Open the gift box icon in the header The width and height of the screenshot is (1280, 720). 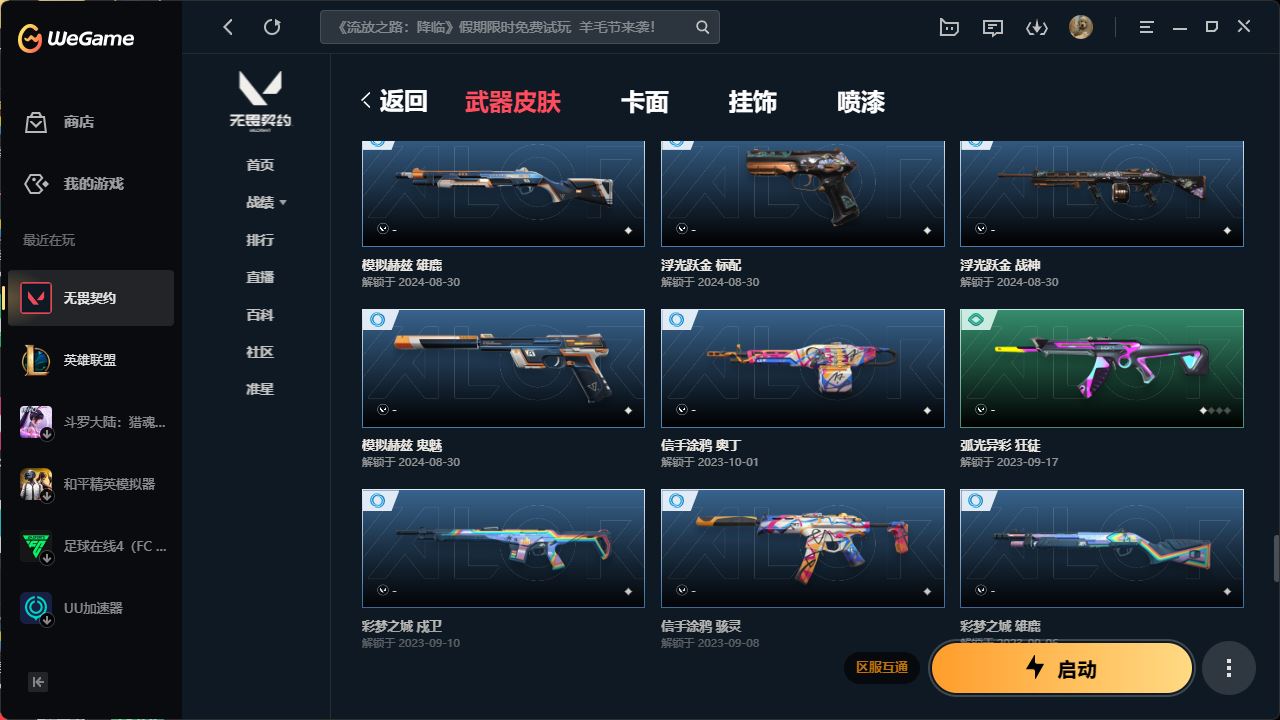coord(949,28)
